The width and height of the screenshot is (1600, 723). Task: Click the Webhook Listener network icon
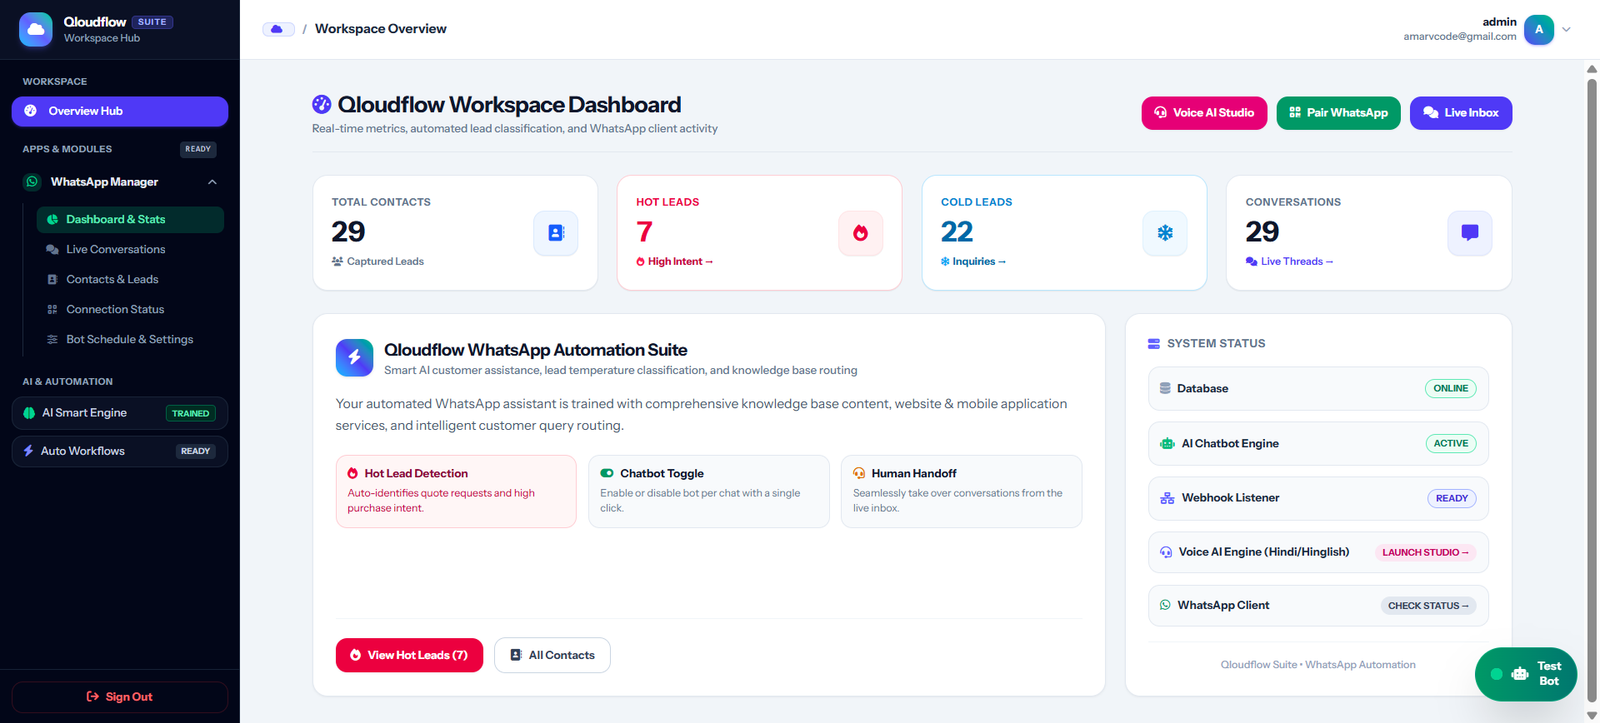coord(1167,498)
